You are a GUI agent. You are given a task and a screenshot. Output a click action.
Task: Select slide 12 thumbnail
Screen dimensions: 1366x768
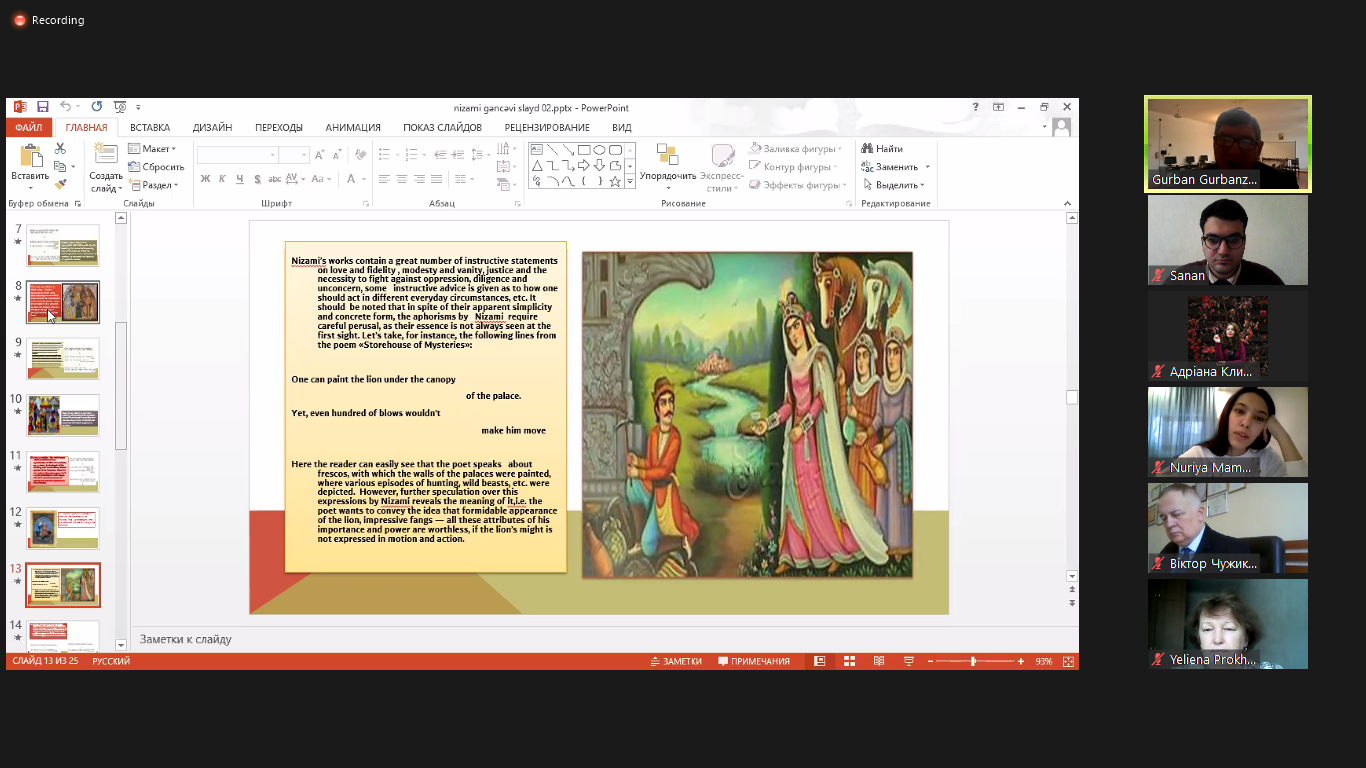click(63, 528)
